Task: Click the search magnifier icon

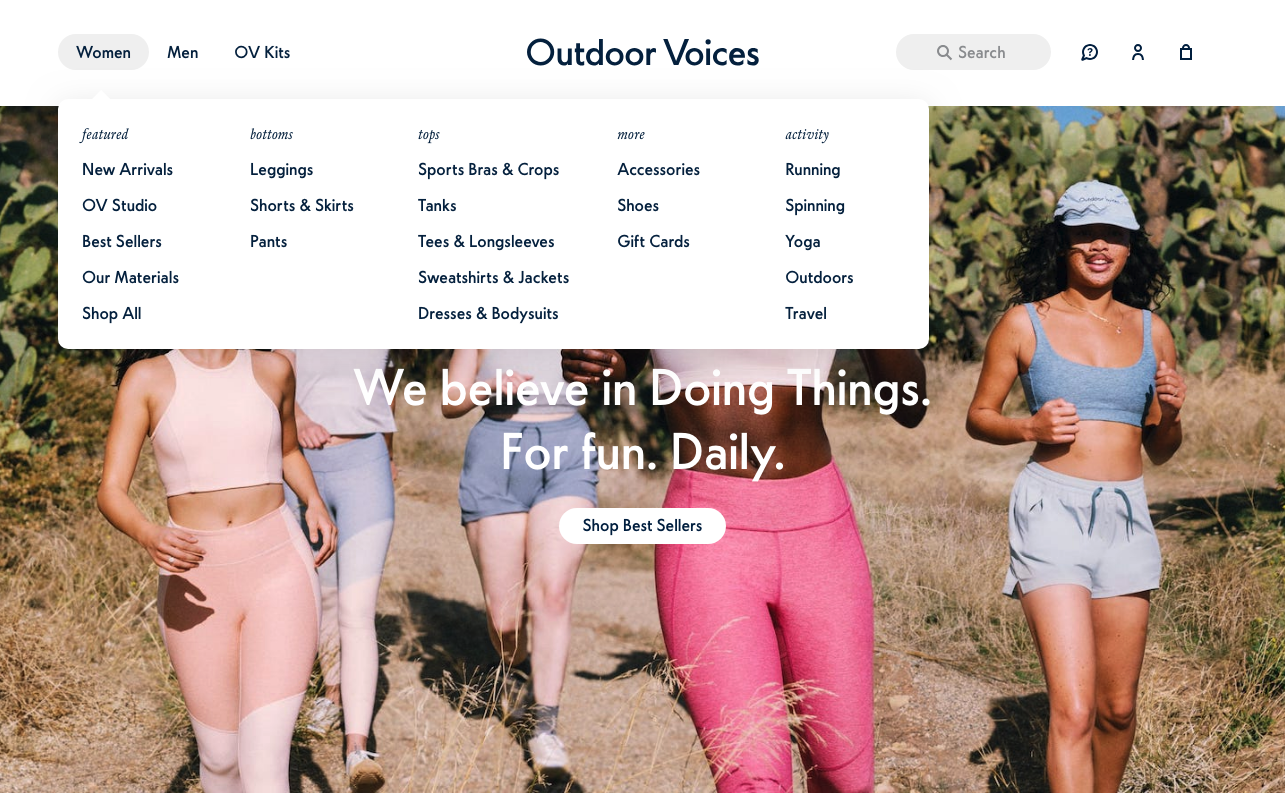Action: [944, 52]
